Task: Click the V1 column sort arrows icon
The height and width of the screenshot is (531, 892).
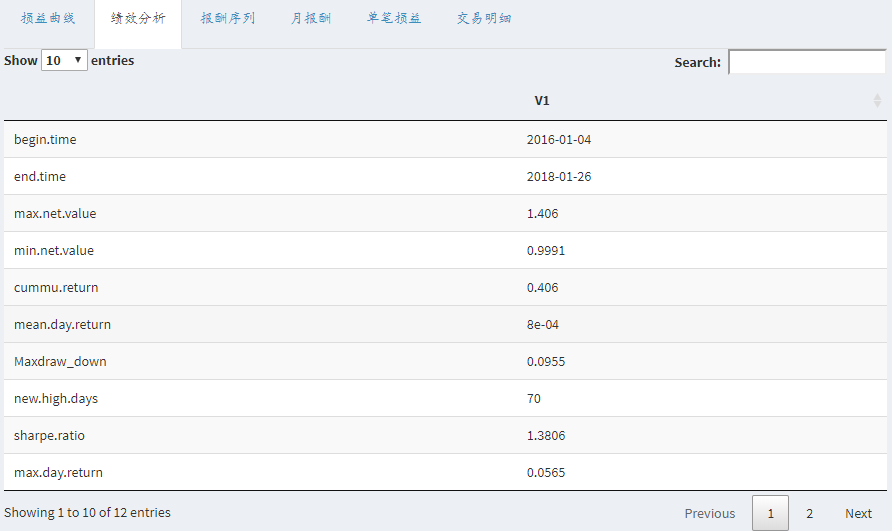Action: pyautogui.click(x=877, y=101)
